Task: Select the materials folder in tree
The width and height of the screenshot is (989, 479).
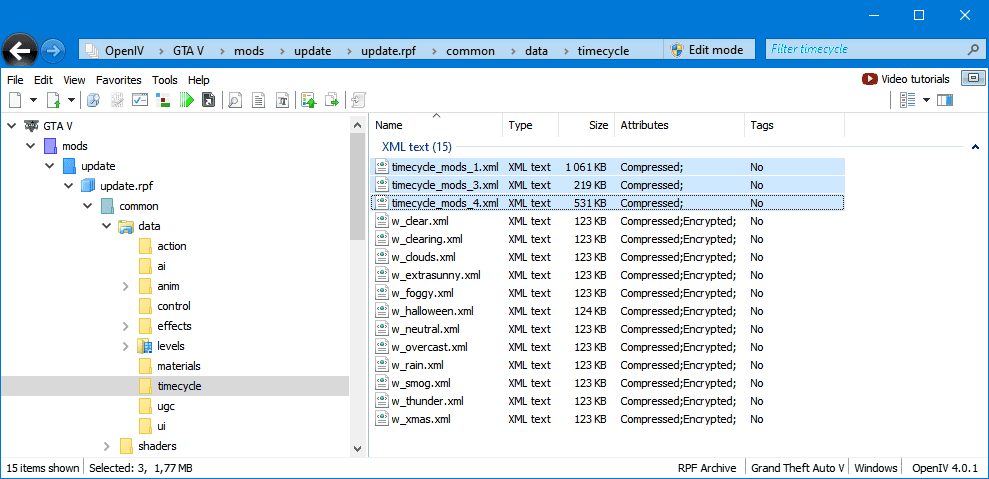Action: tap(178, 366)
